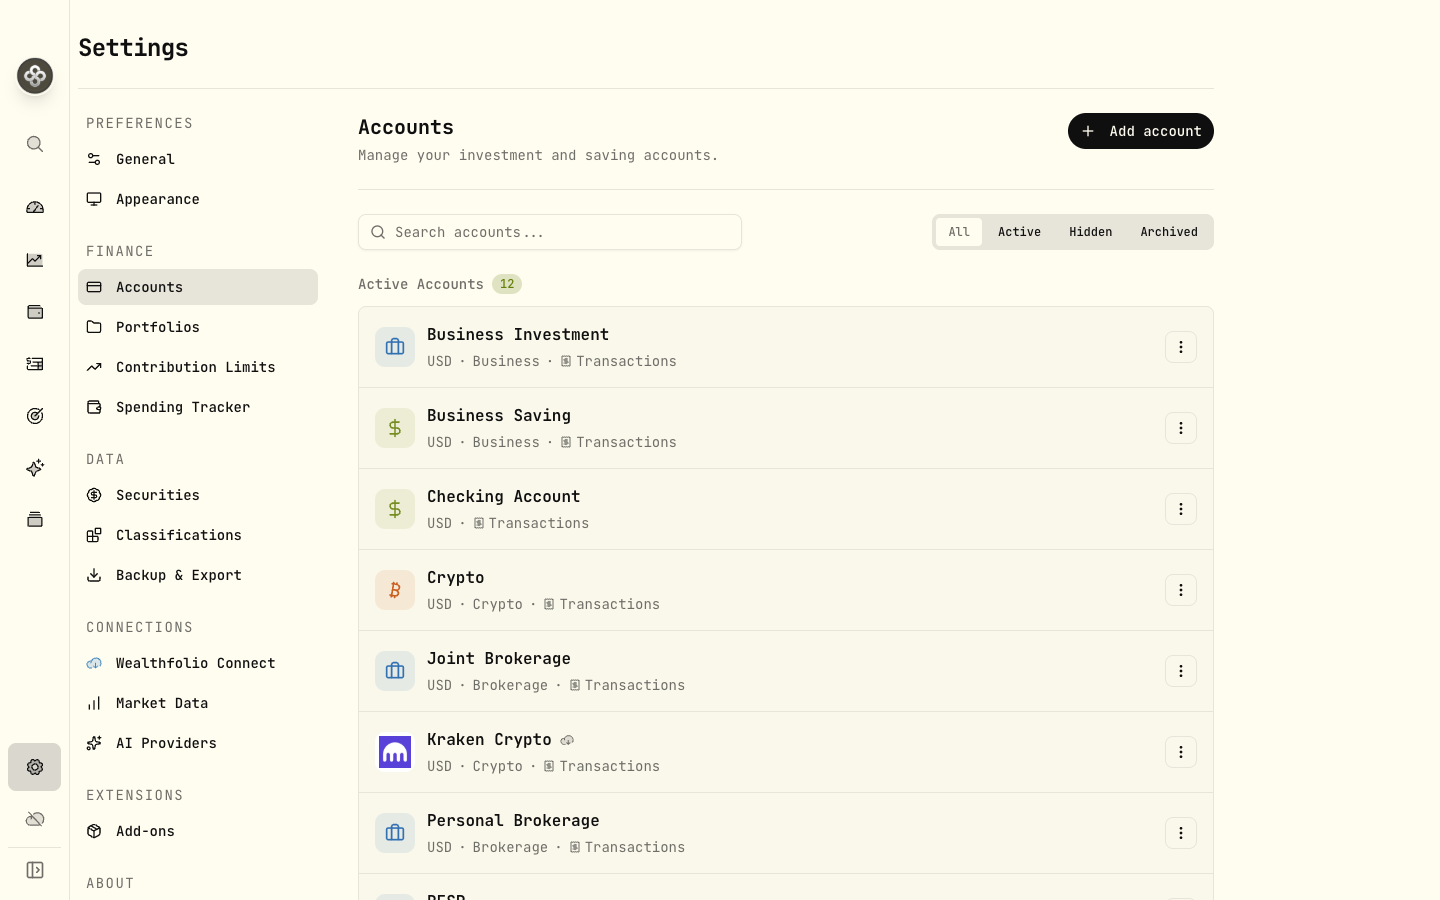Open Appearance settings
The width and height of the screenshot is (1440, 900).
click(x=198, y=199)
